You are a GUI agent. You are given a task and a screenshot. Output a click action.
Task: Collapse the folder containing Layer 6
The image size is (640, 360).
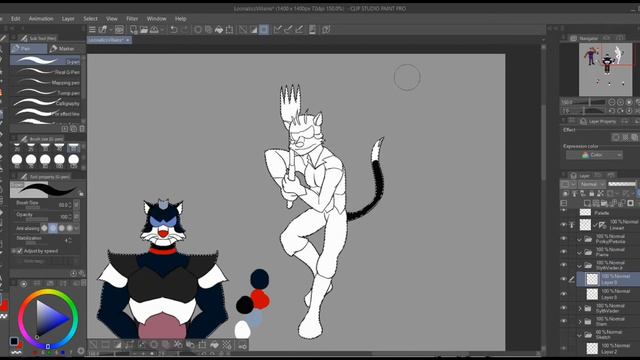(x=579, y=266)
